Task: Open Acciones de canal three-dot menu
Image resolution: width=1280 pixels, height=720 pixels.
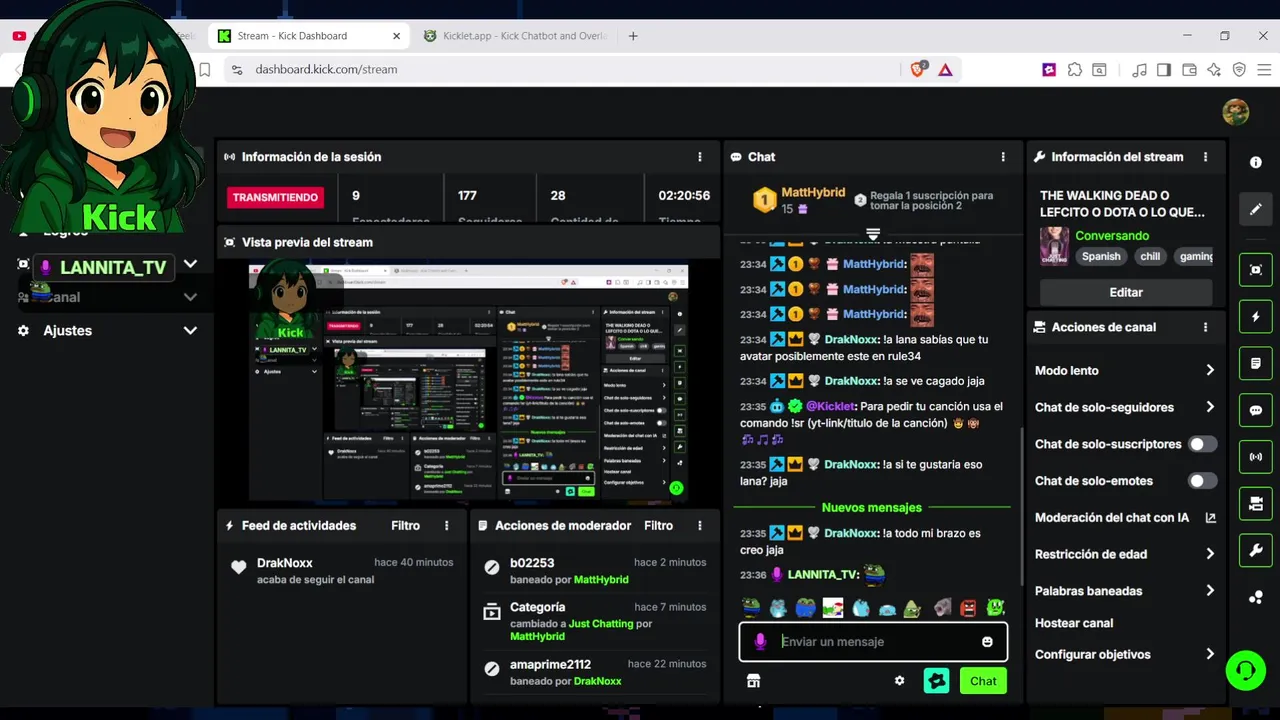Action: (1206, 327)
